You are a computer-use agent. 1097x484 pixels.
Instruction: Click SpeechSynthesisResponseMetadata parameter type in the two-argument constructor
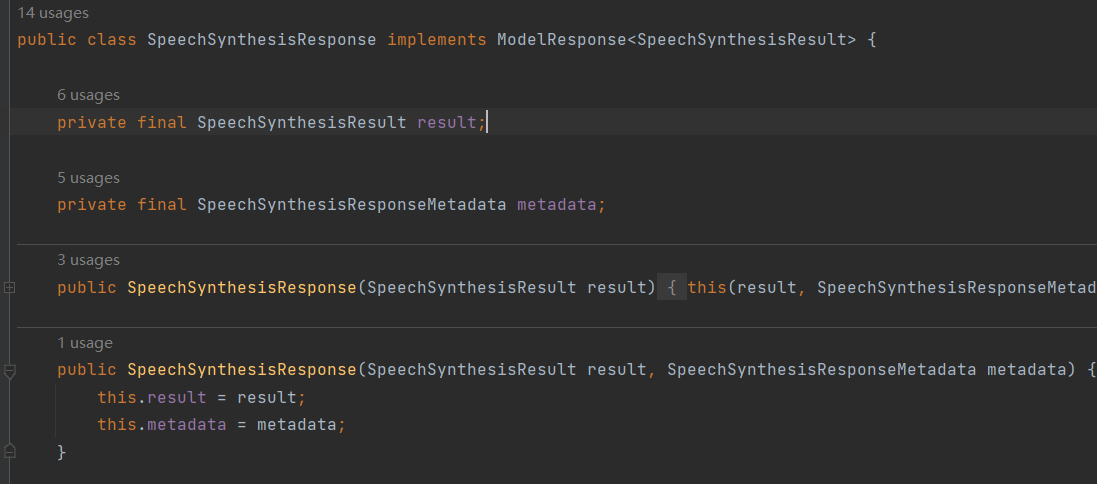(821, 370)
